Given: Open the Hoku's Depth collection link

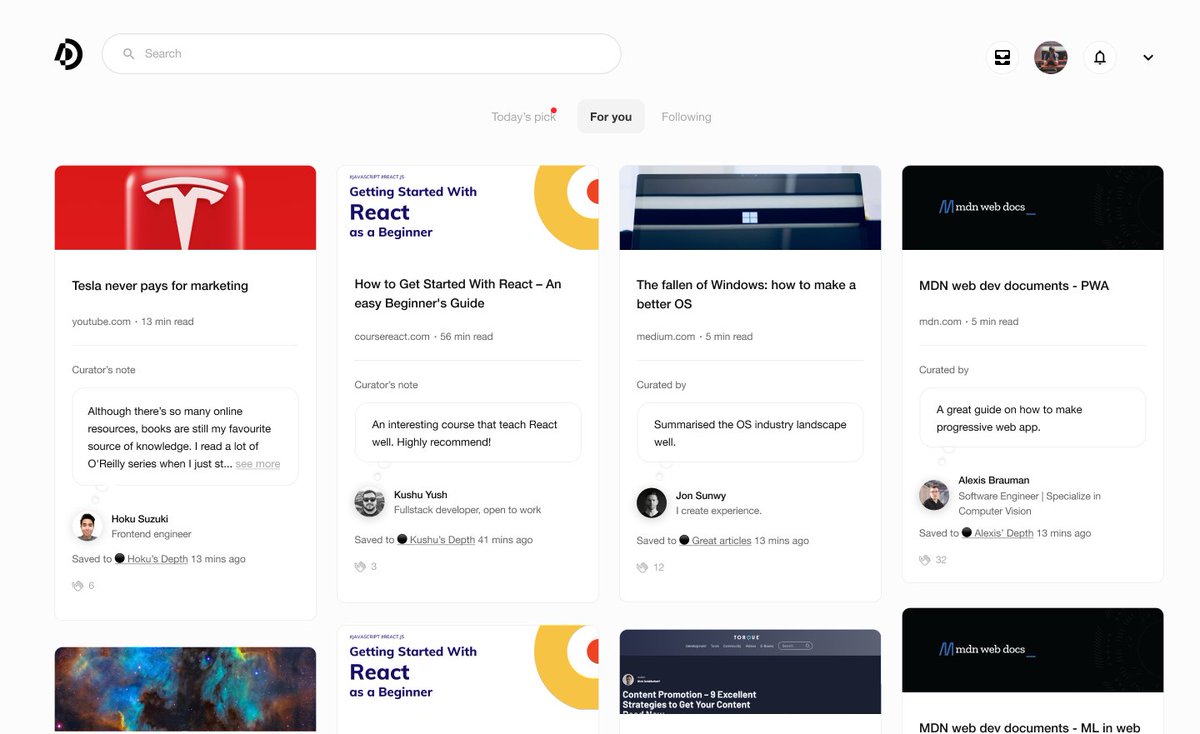Looking at the screenshot, I should coord(157,559).
